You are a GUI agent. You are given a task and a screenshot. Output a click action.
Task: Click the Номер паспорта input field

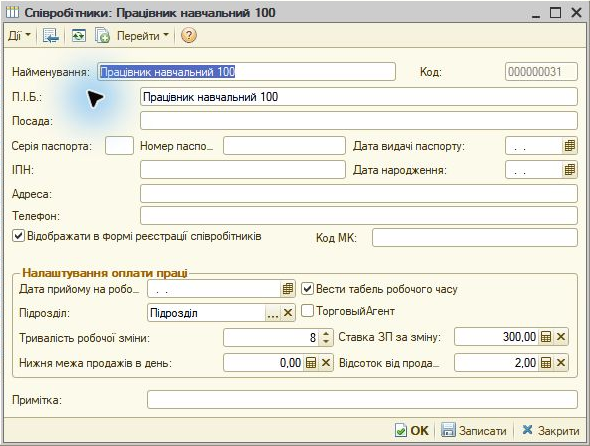point(284,146)
